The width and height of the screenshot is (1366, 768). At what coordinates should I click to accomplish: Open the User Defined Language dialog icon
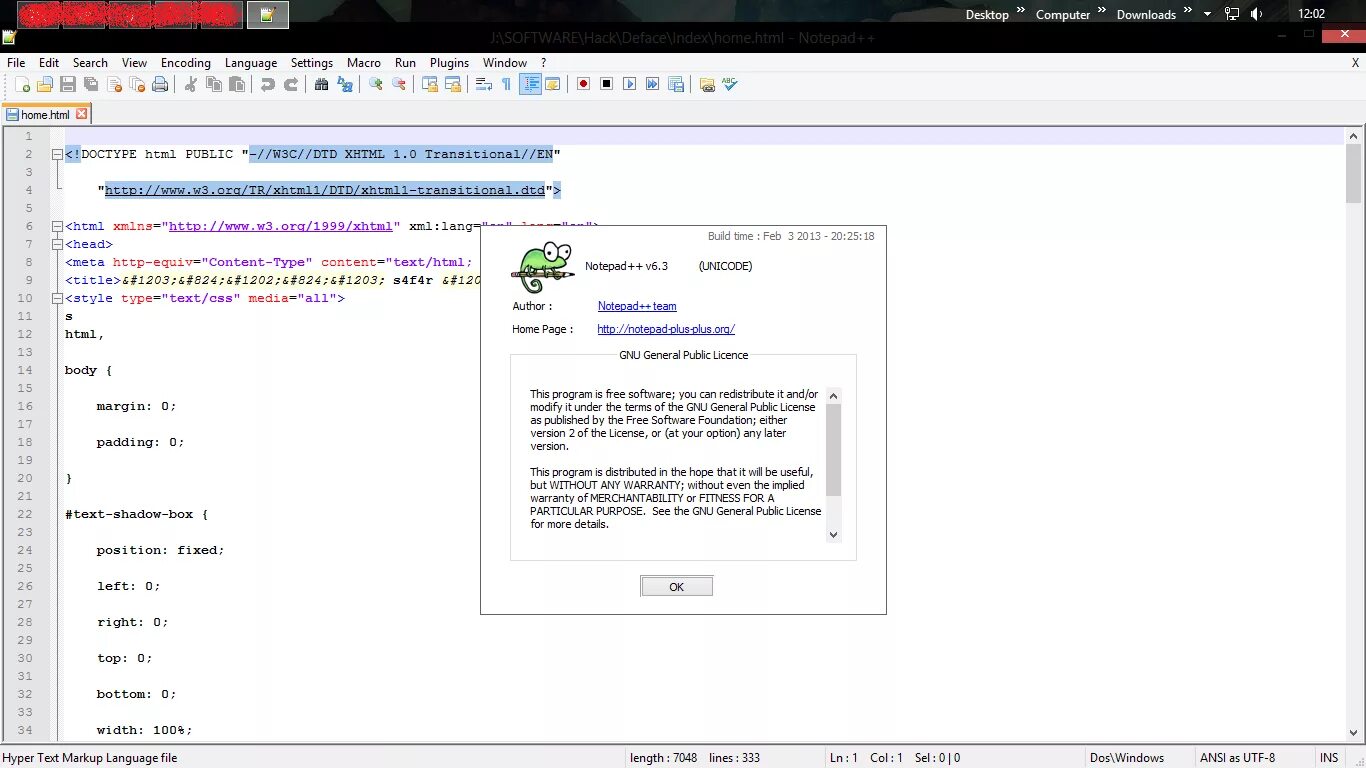point(552,84)
